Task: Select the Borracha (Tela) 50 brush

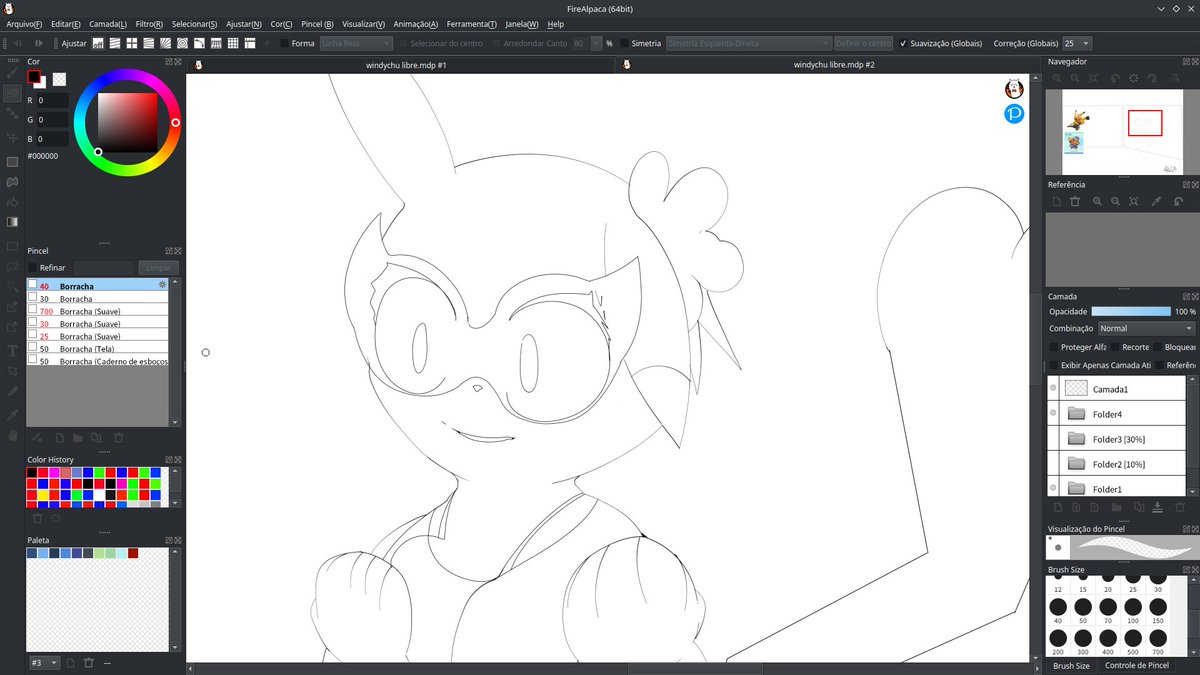Action: [98, 348]
